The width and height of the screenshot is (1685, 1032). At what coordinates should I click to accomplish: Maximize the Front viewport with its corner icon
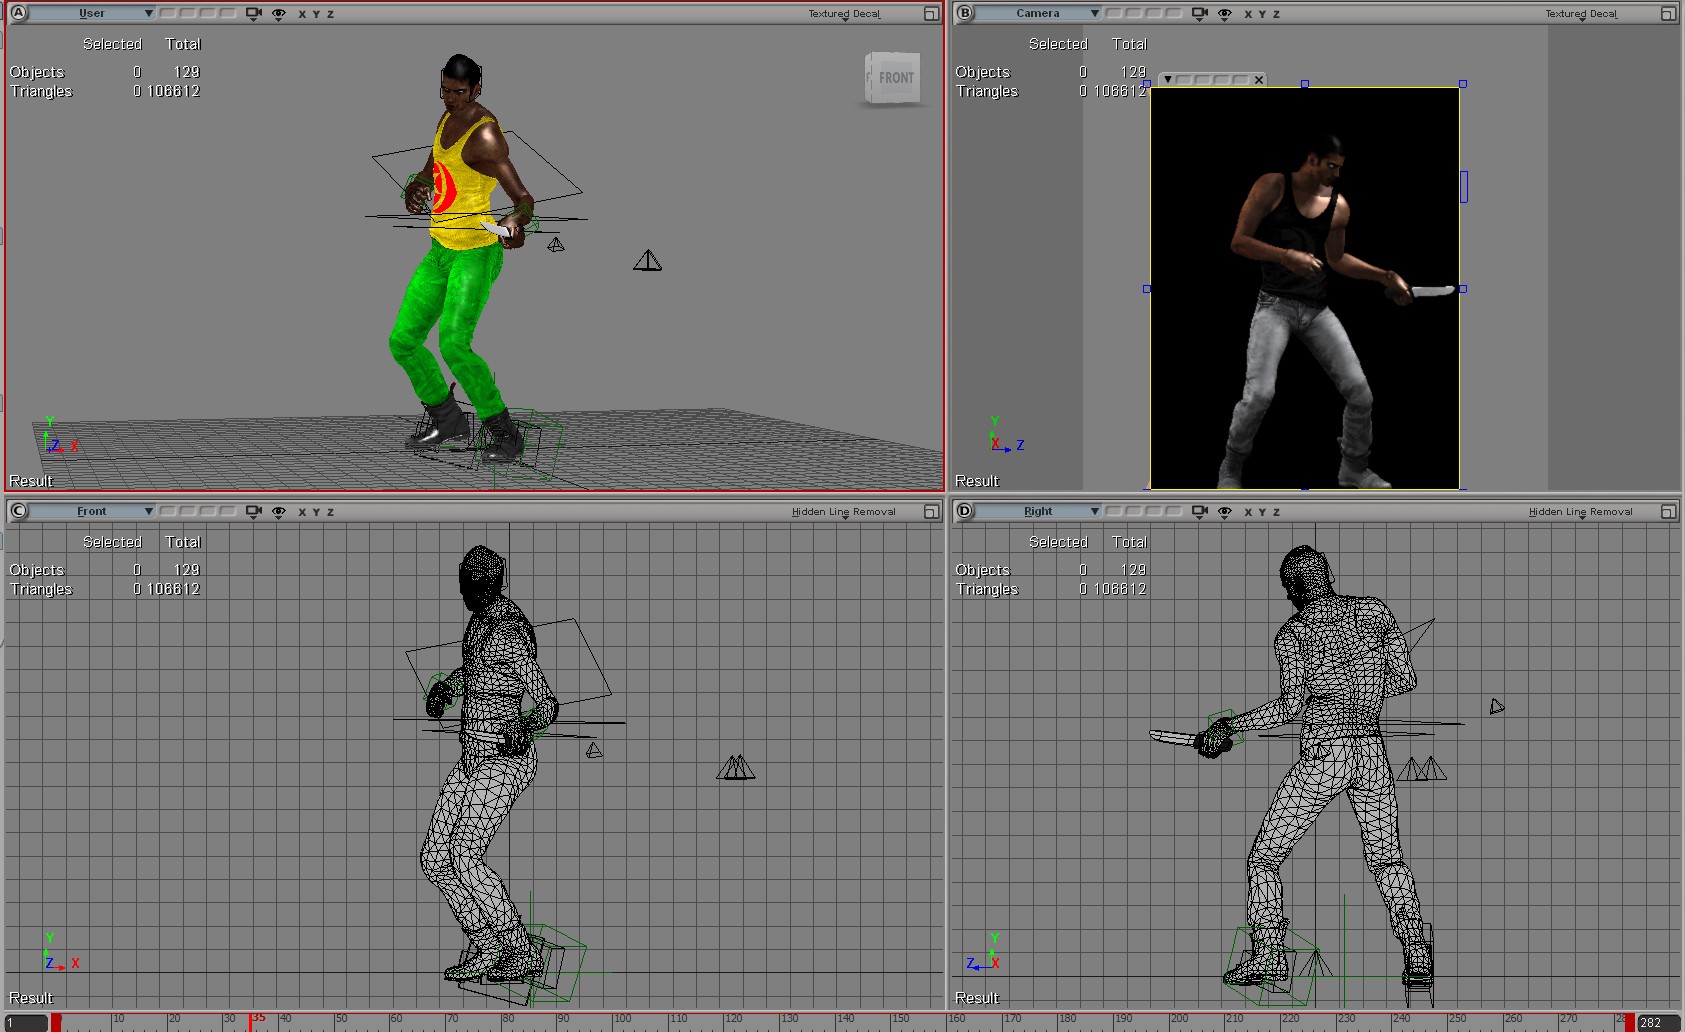click(x=931, y=512)
